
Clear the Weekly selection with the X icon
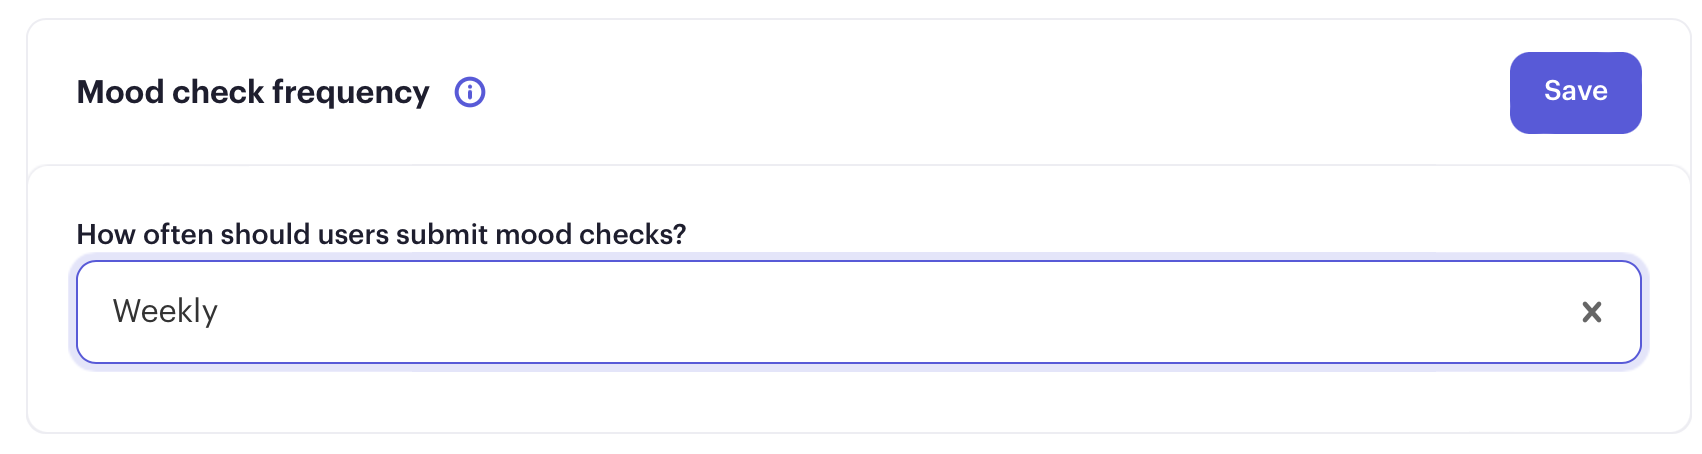pos(1592,312)
